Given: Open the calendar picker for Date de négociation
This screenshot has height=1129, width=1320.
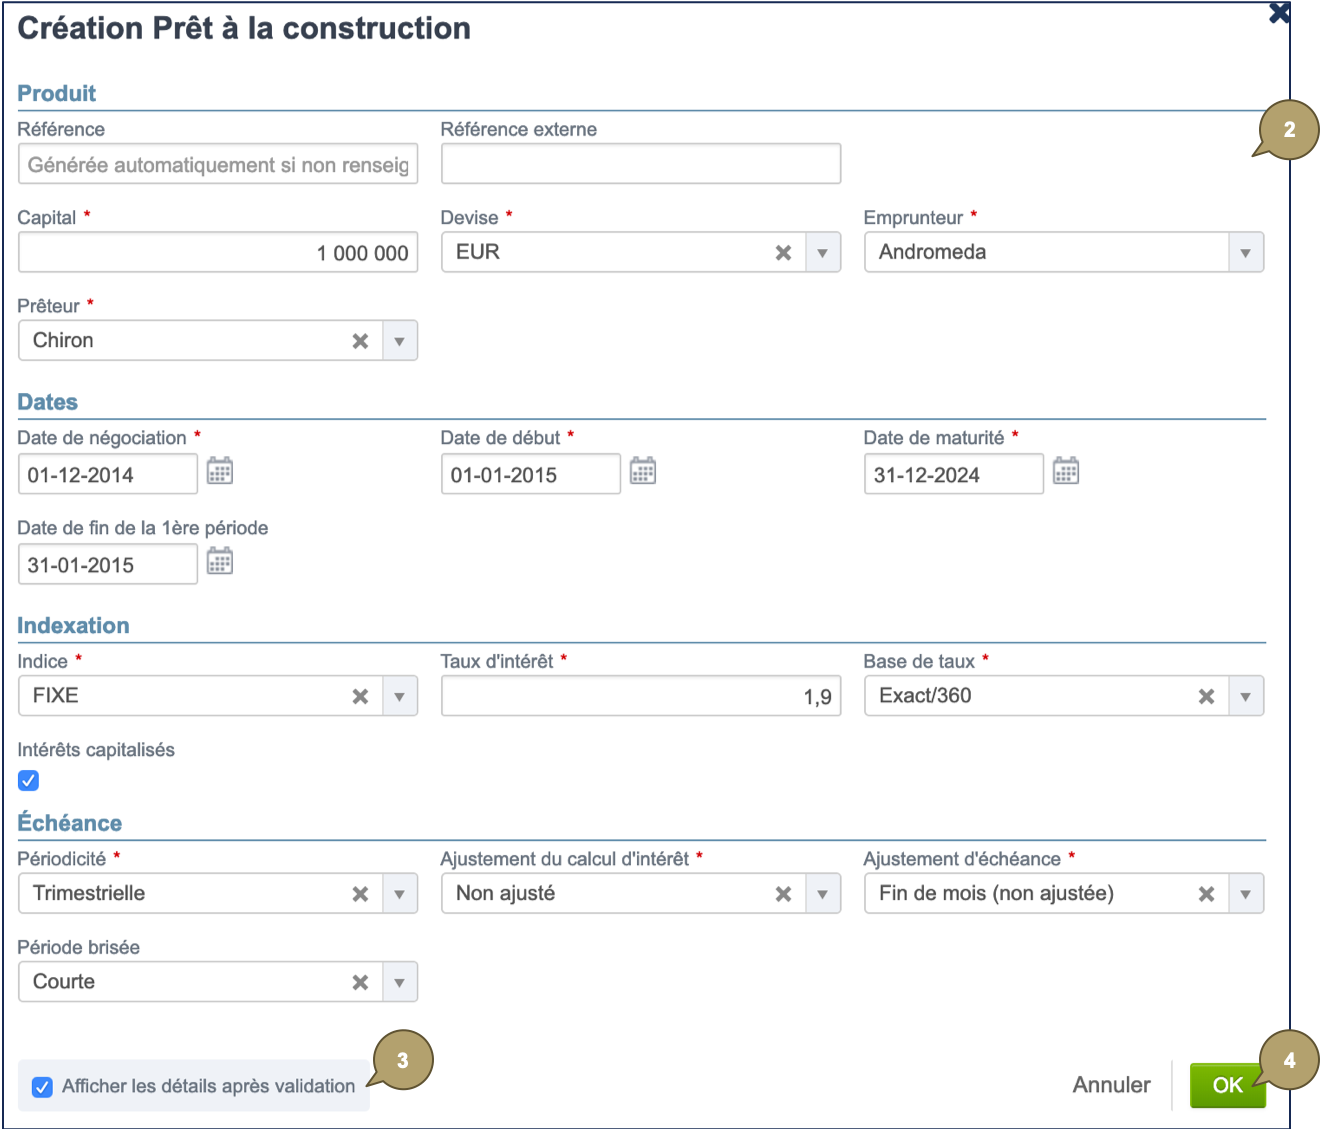Looking at the screenshot, I should pos(220,471).
